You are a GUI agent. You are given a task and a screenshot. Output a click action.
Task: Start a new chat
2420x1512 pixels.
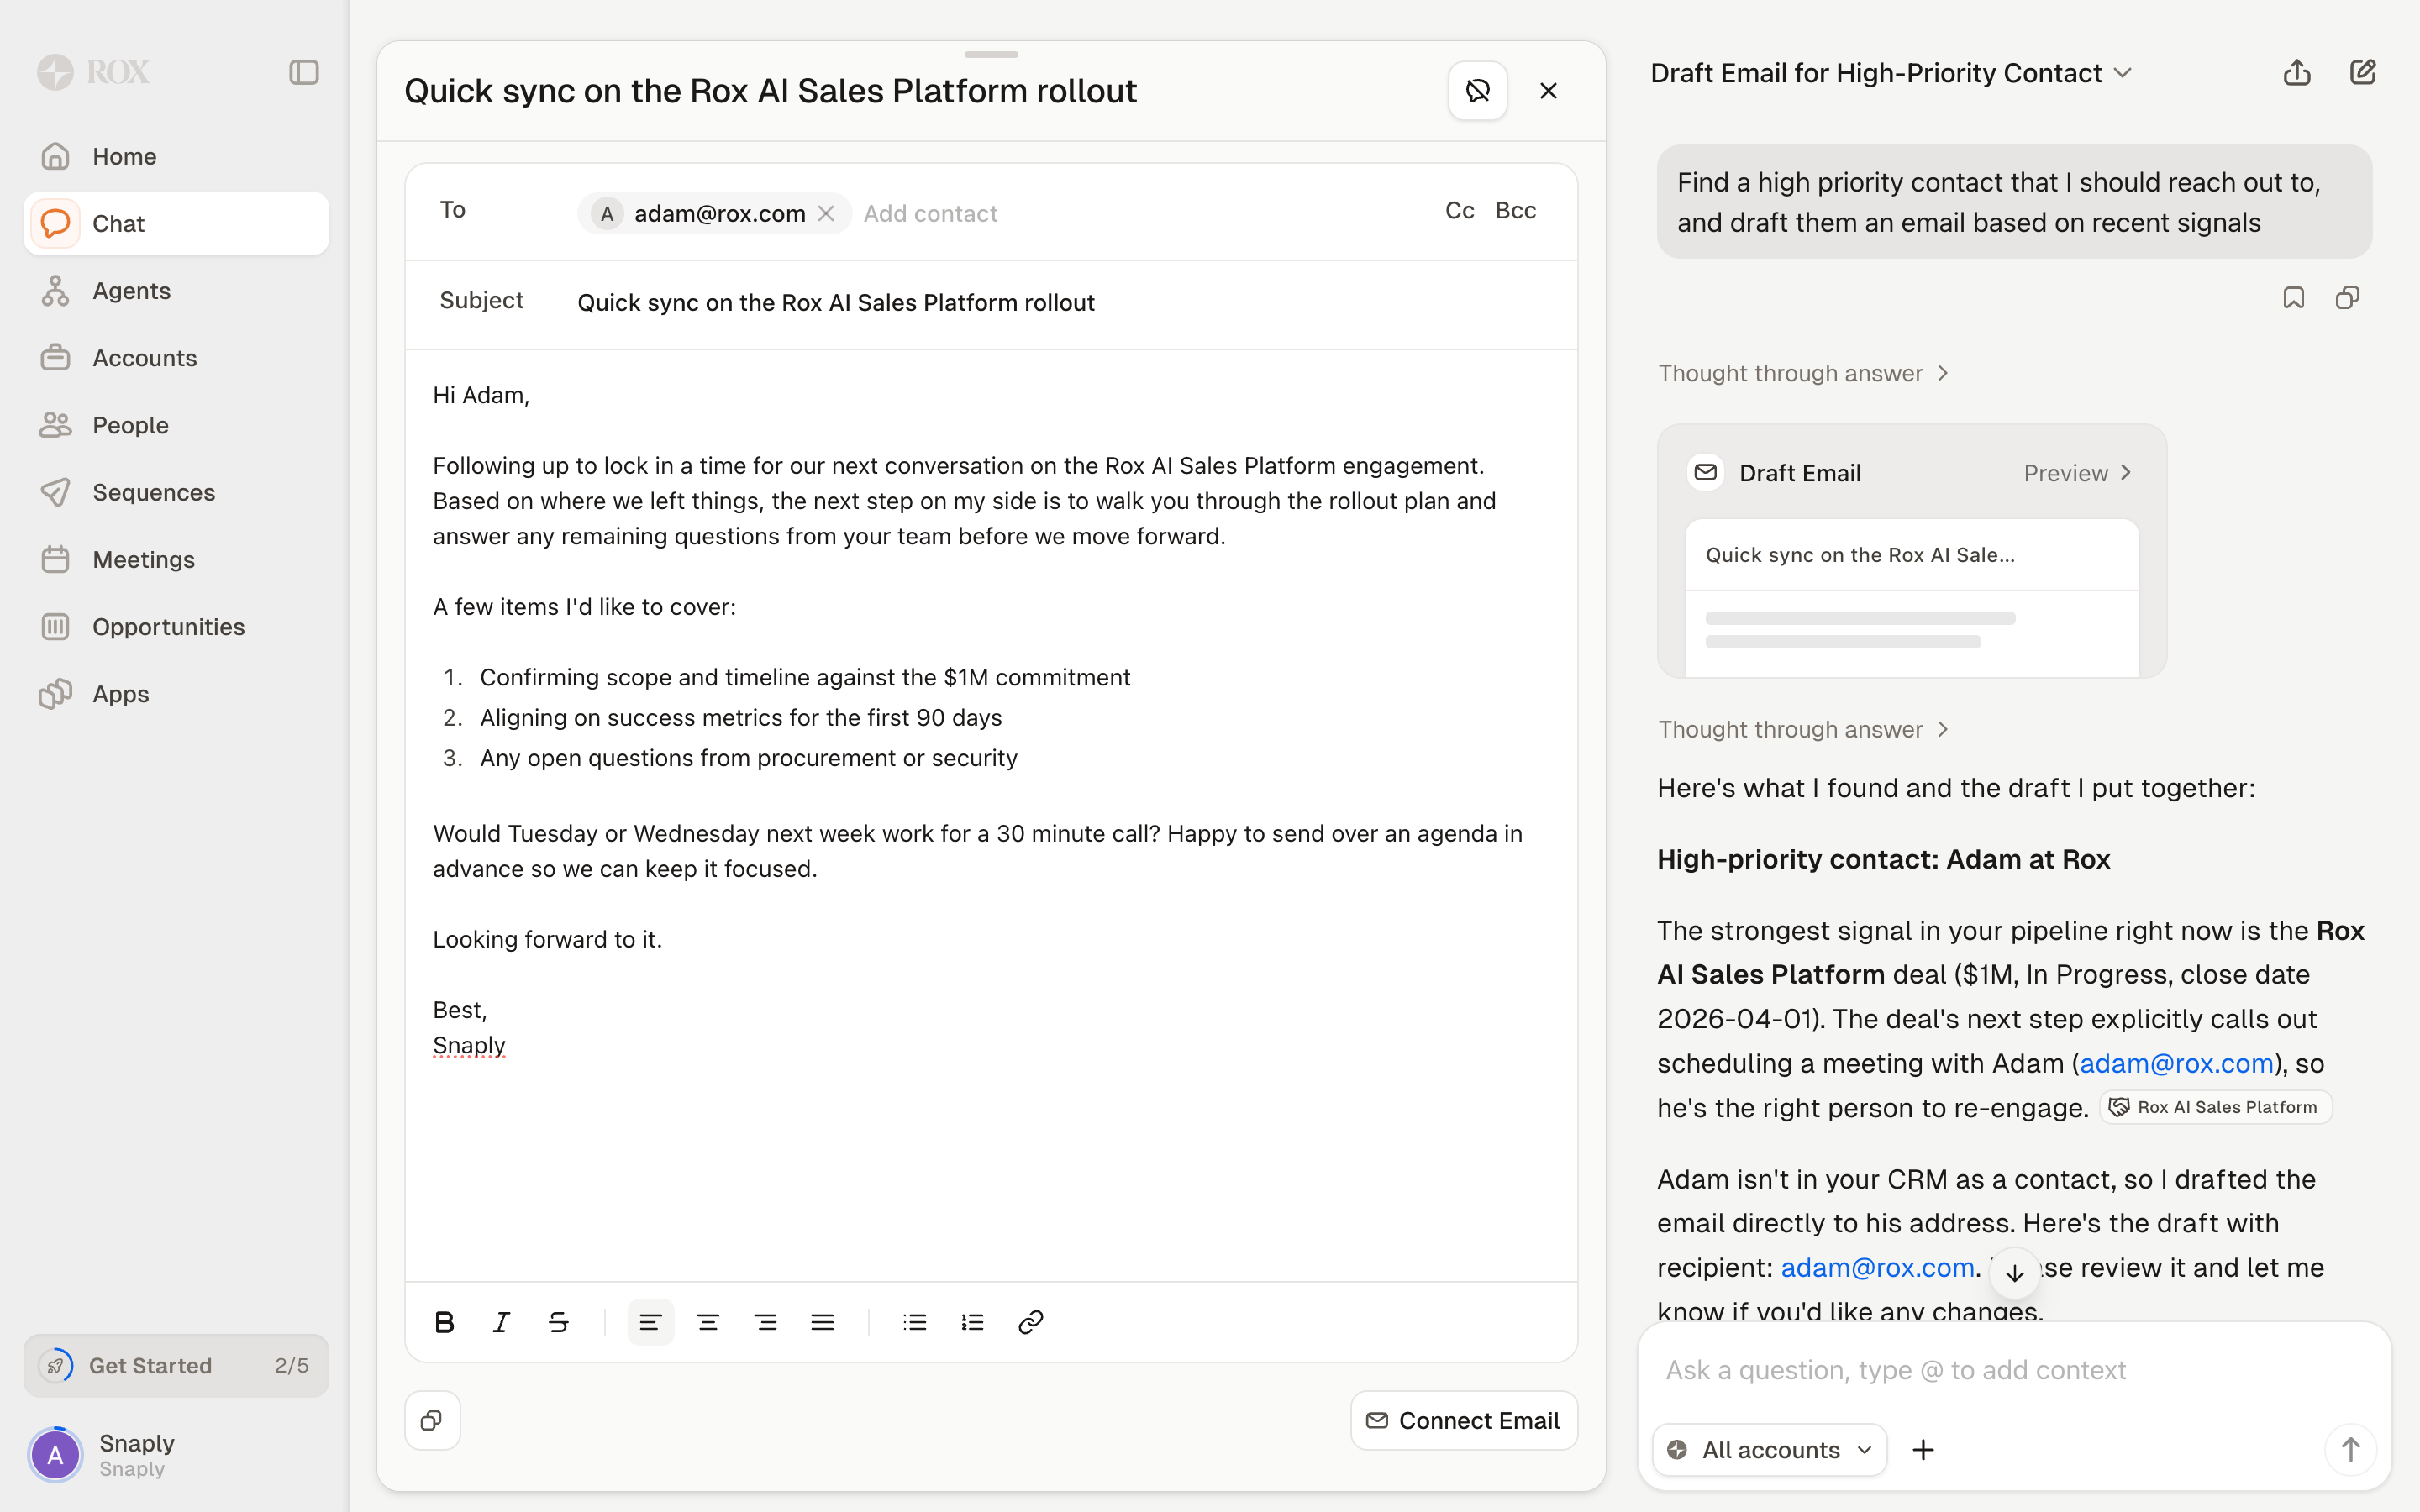(x=2362, y=73)
